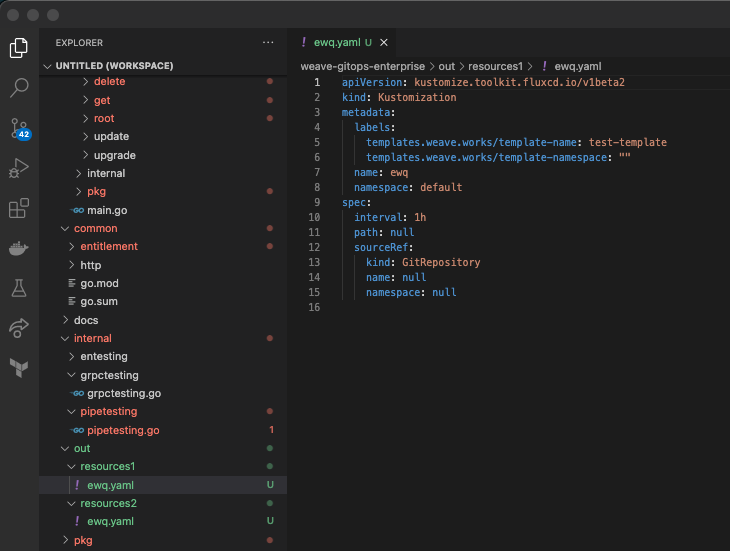This screenshot has height=551, width=730.
Task: Open the Live Share view
Action: [19, 328]
